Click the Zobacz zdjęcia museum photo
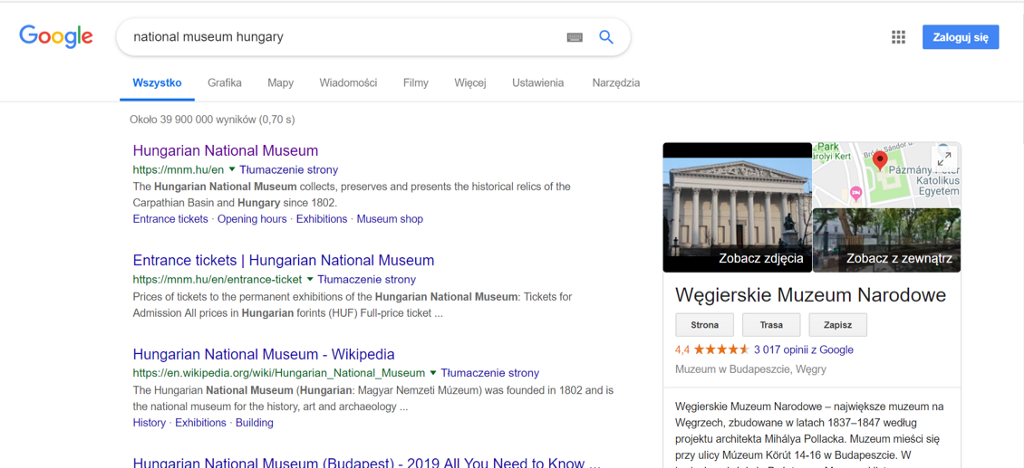This screenshot has width=1024, height=468. [737, 208]
